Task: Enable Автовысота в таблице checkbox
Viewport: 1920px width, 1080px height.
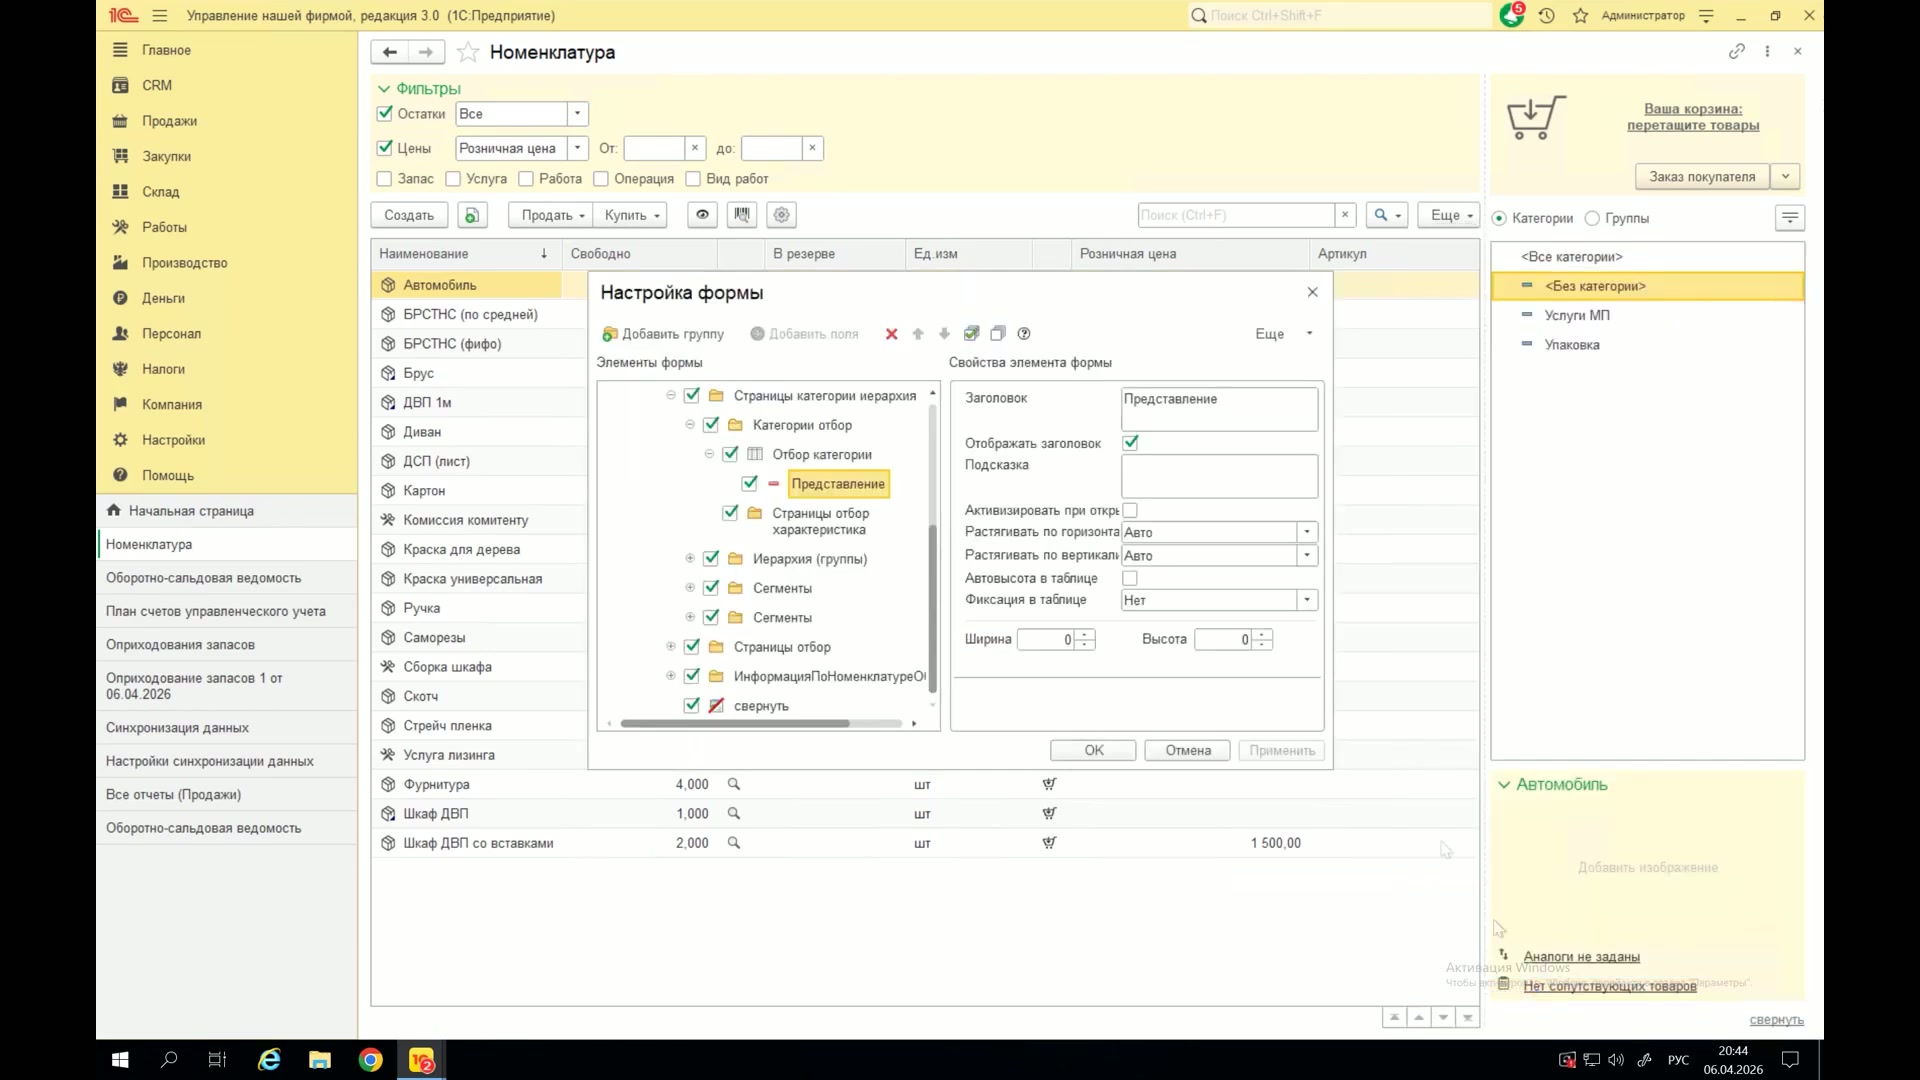Action: point(1130,578)
